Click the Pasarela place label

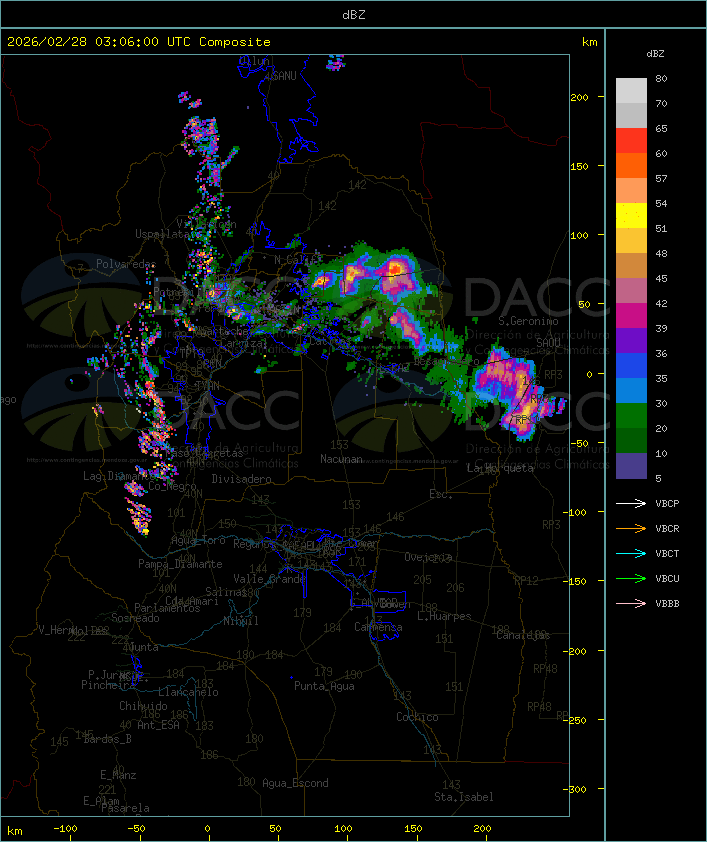pos(125,808)
